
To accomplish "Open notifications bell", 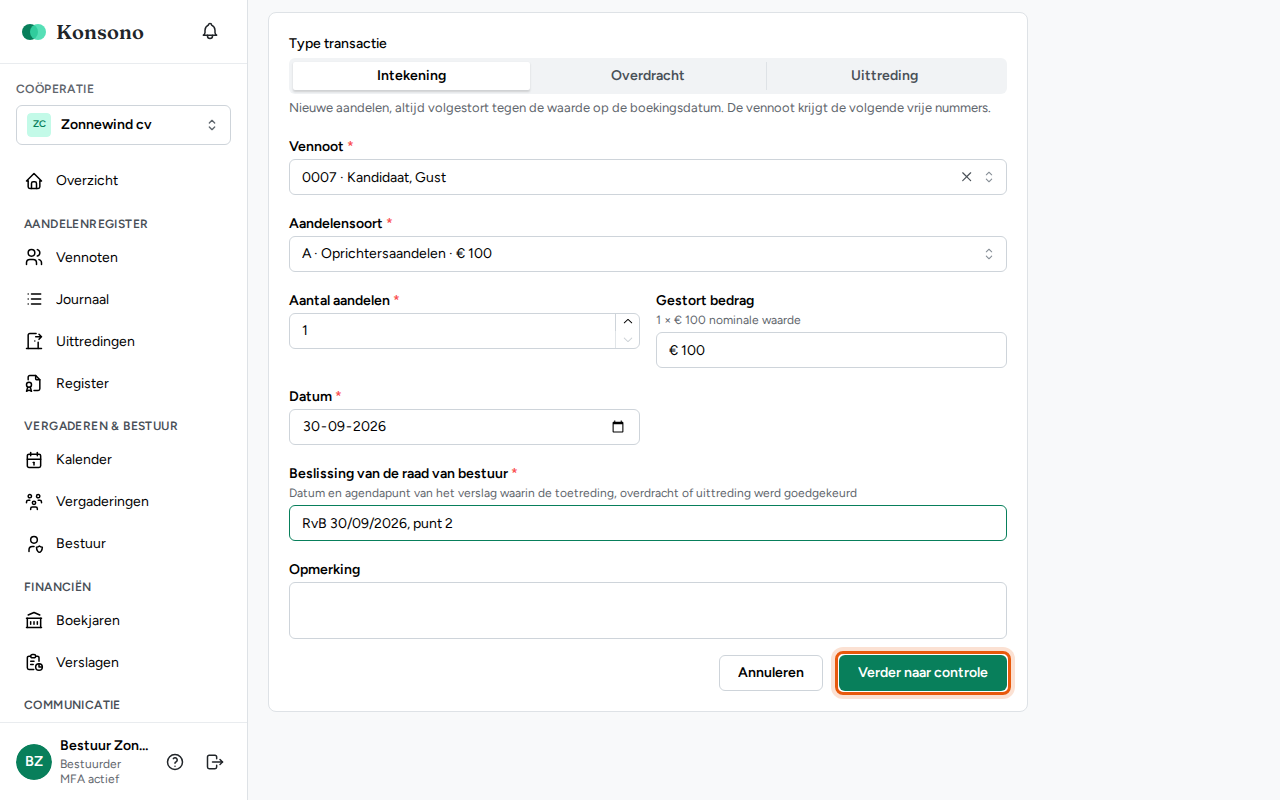I will (x=210, y=31).
